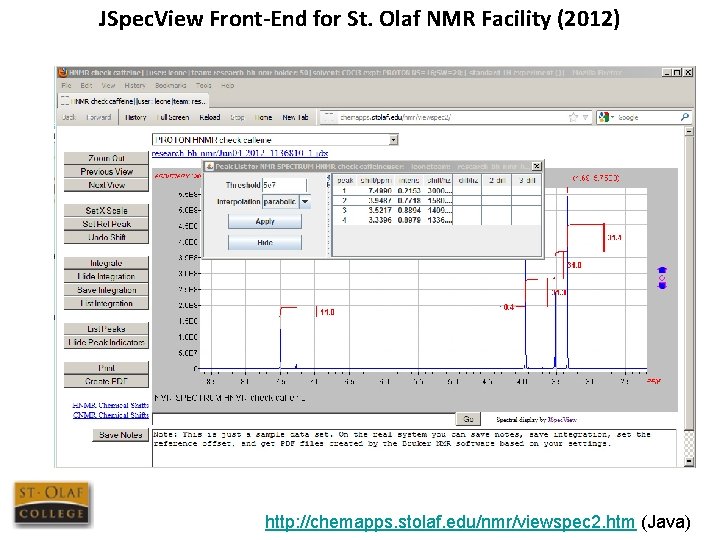Click the Stop toolbar button
The image size is (720, 540).
[237, 118]
